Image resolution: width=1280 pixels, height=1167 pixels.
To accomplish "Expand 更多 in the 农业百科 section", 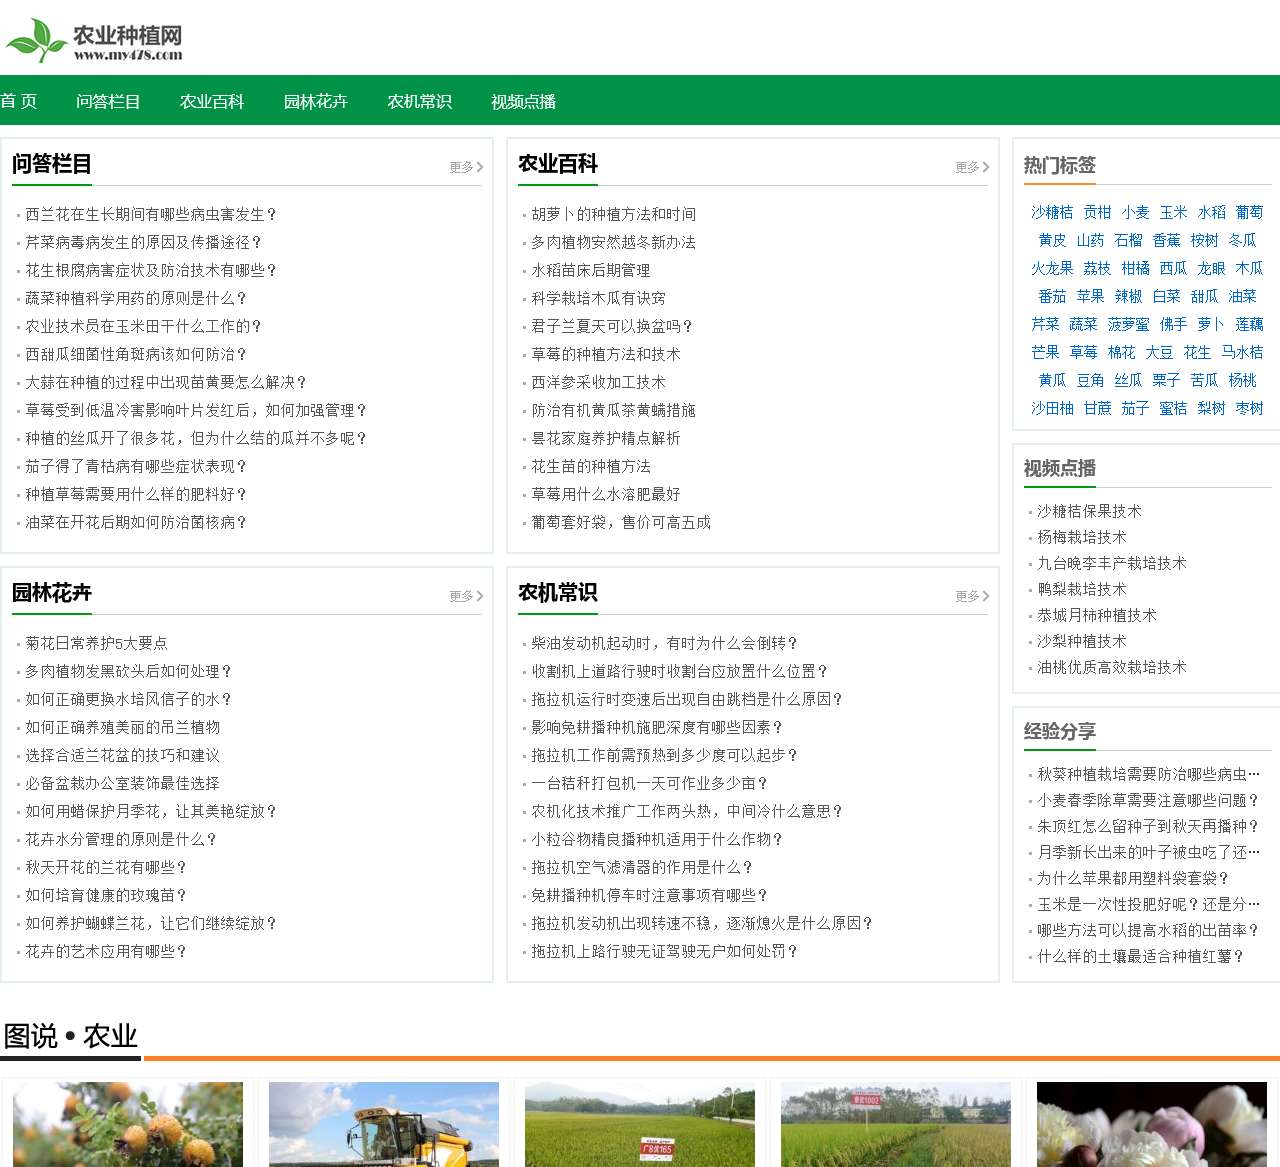I will point(972,167).
